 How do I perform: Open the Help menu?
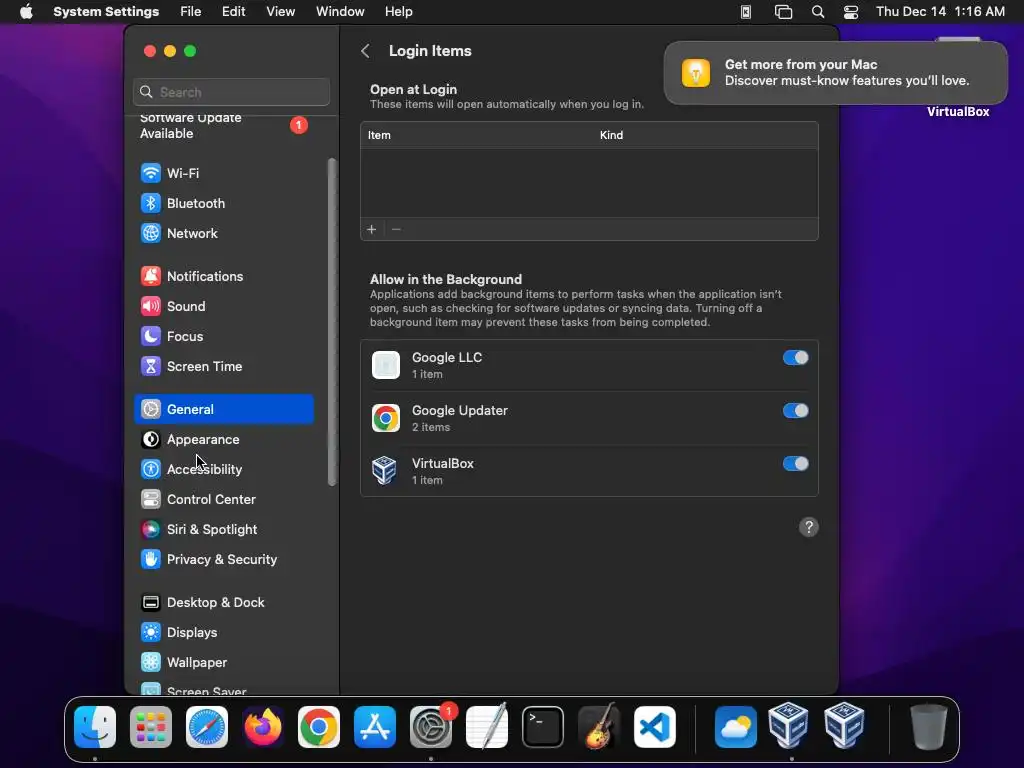[x=398, y=12]
